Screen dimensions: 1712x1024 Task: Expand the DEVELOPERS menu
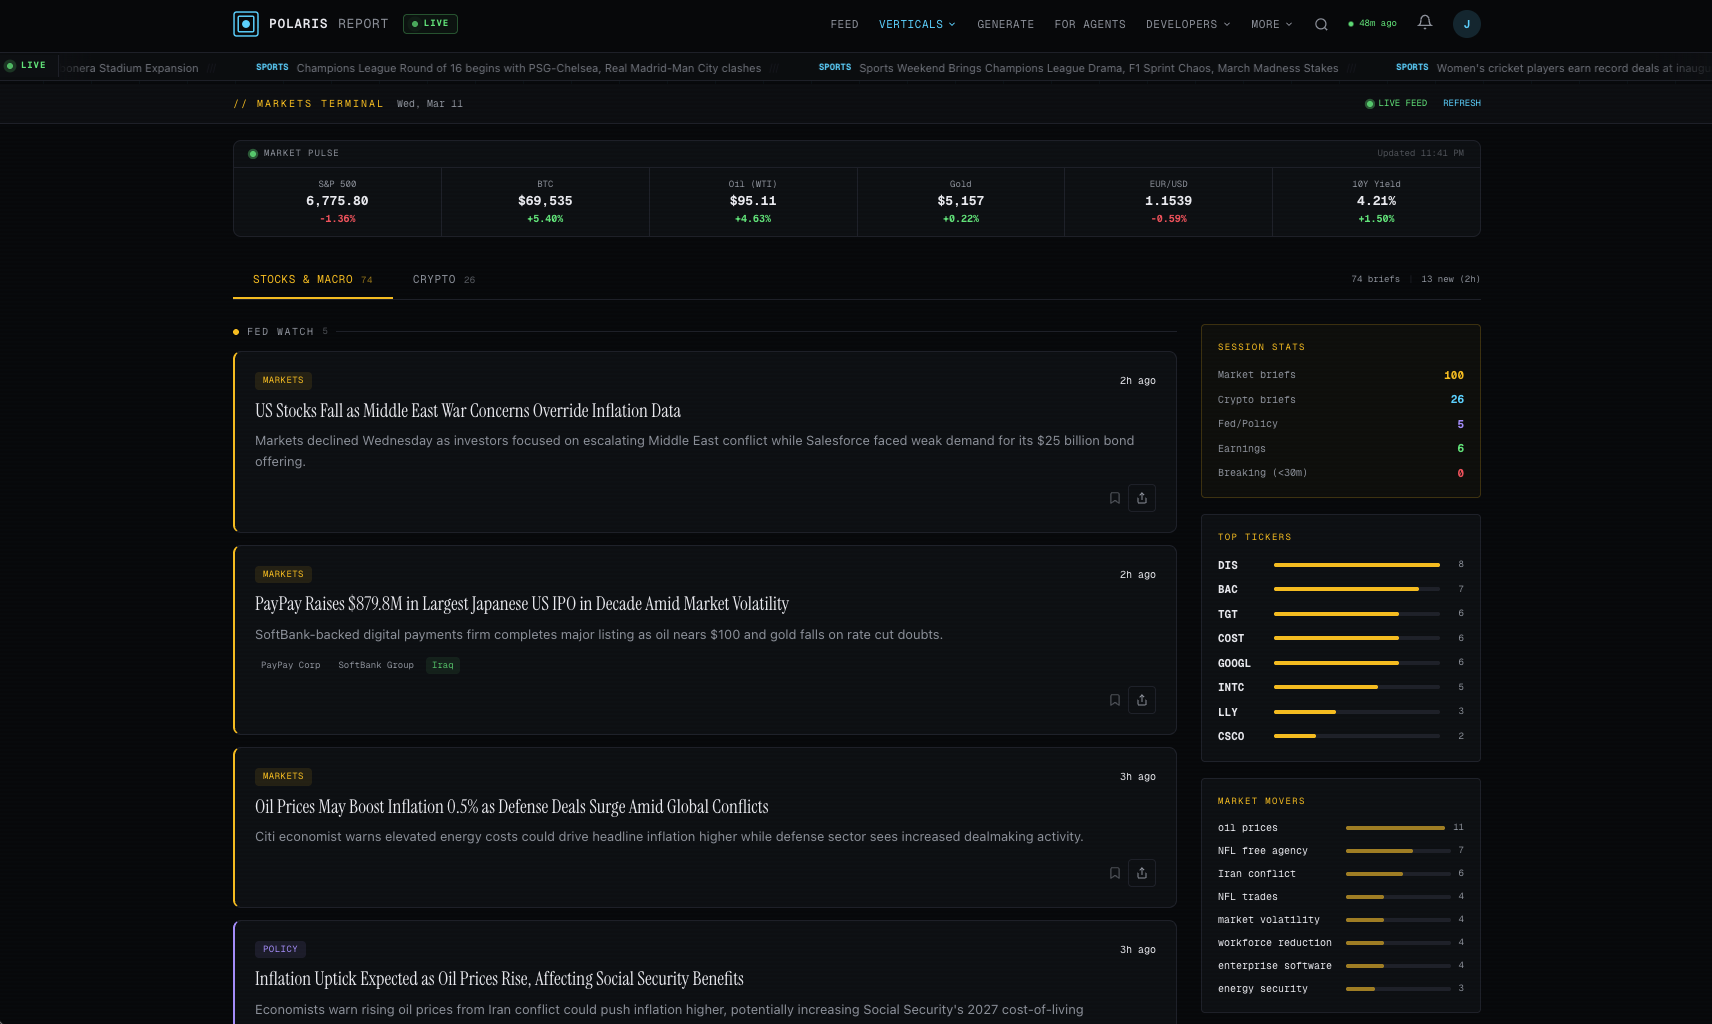1187,24
